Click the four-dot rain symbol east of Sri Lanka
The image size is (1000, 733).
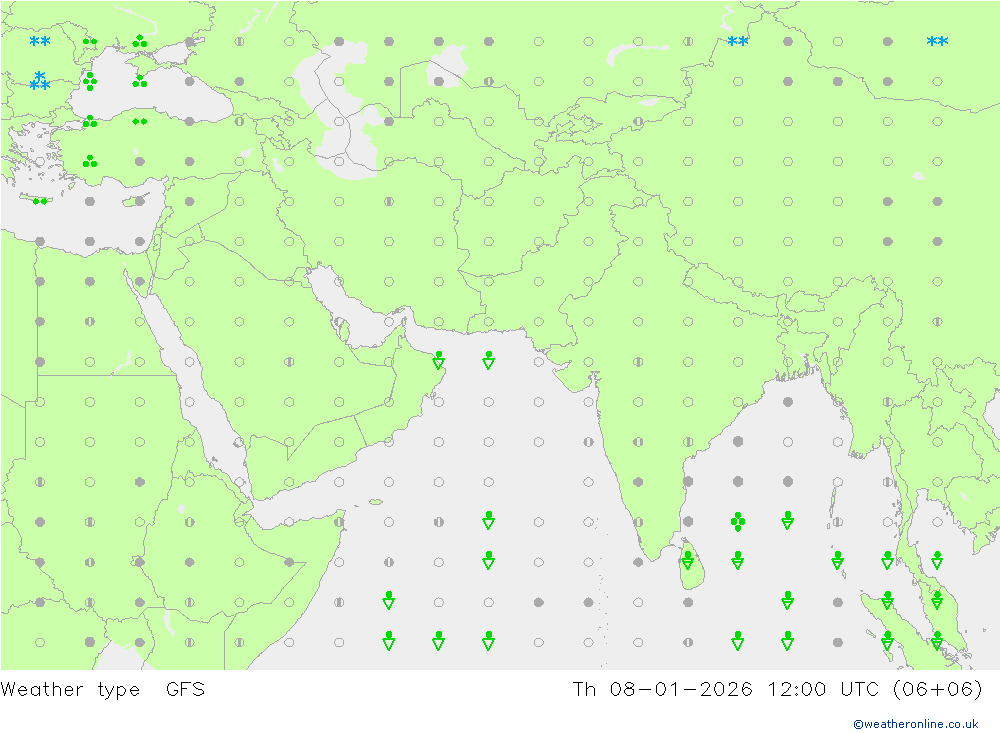(738, 521)
